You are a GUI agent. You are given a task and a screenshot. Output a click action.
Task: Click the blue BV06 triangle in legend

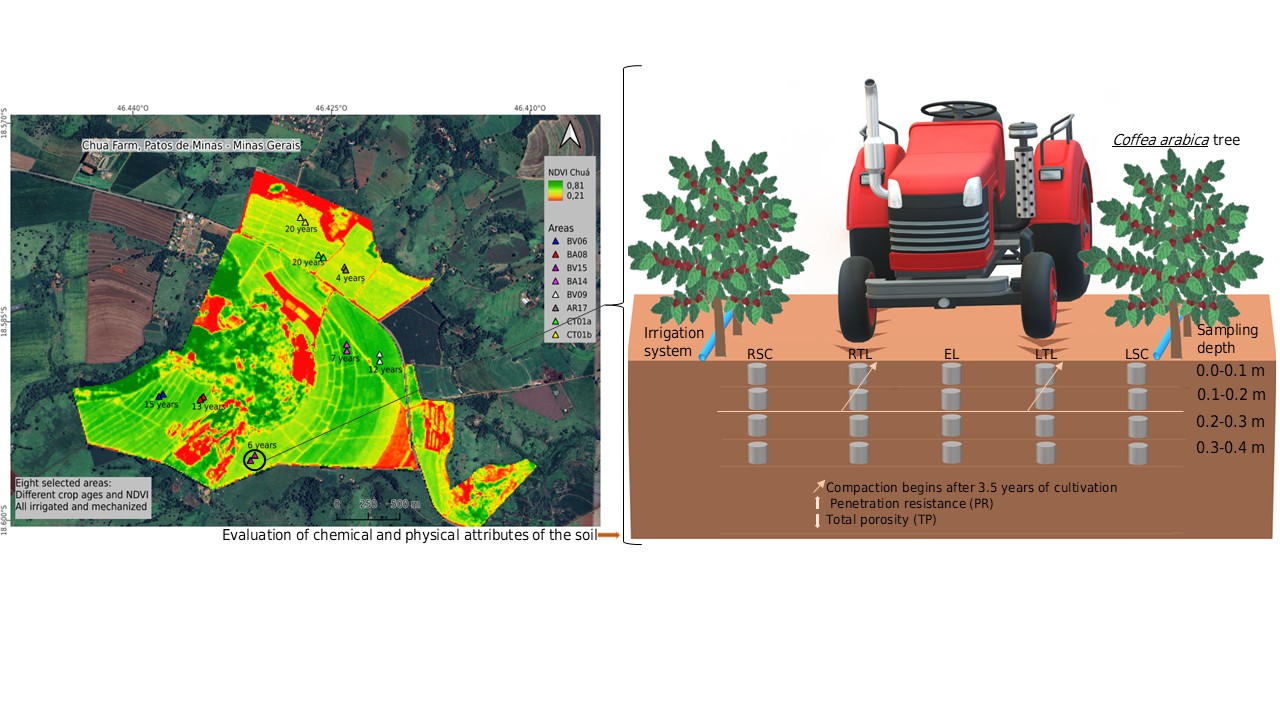555,241
